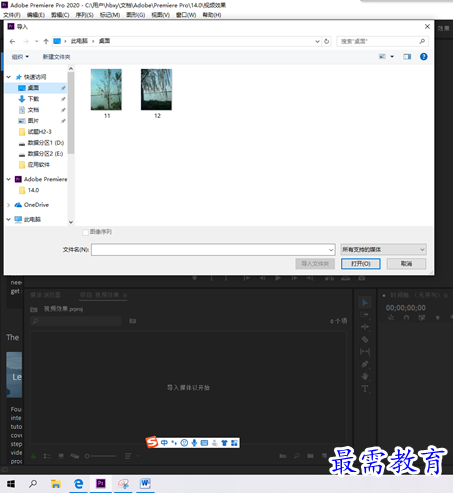Refresh the folder listing
The height and width of the screenshot is (493, 453).
(x=327, y=41)
